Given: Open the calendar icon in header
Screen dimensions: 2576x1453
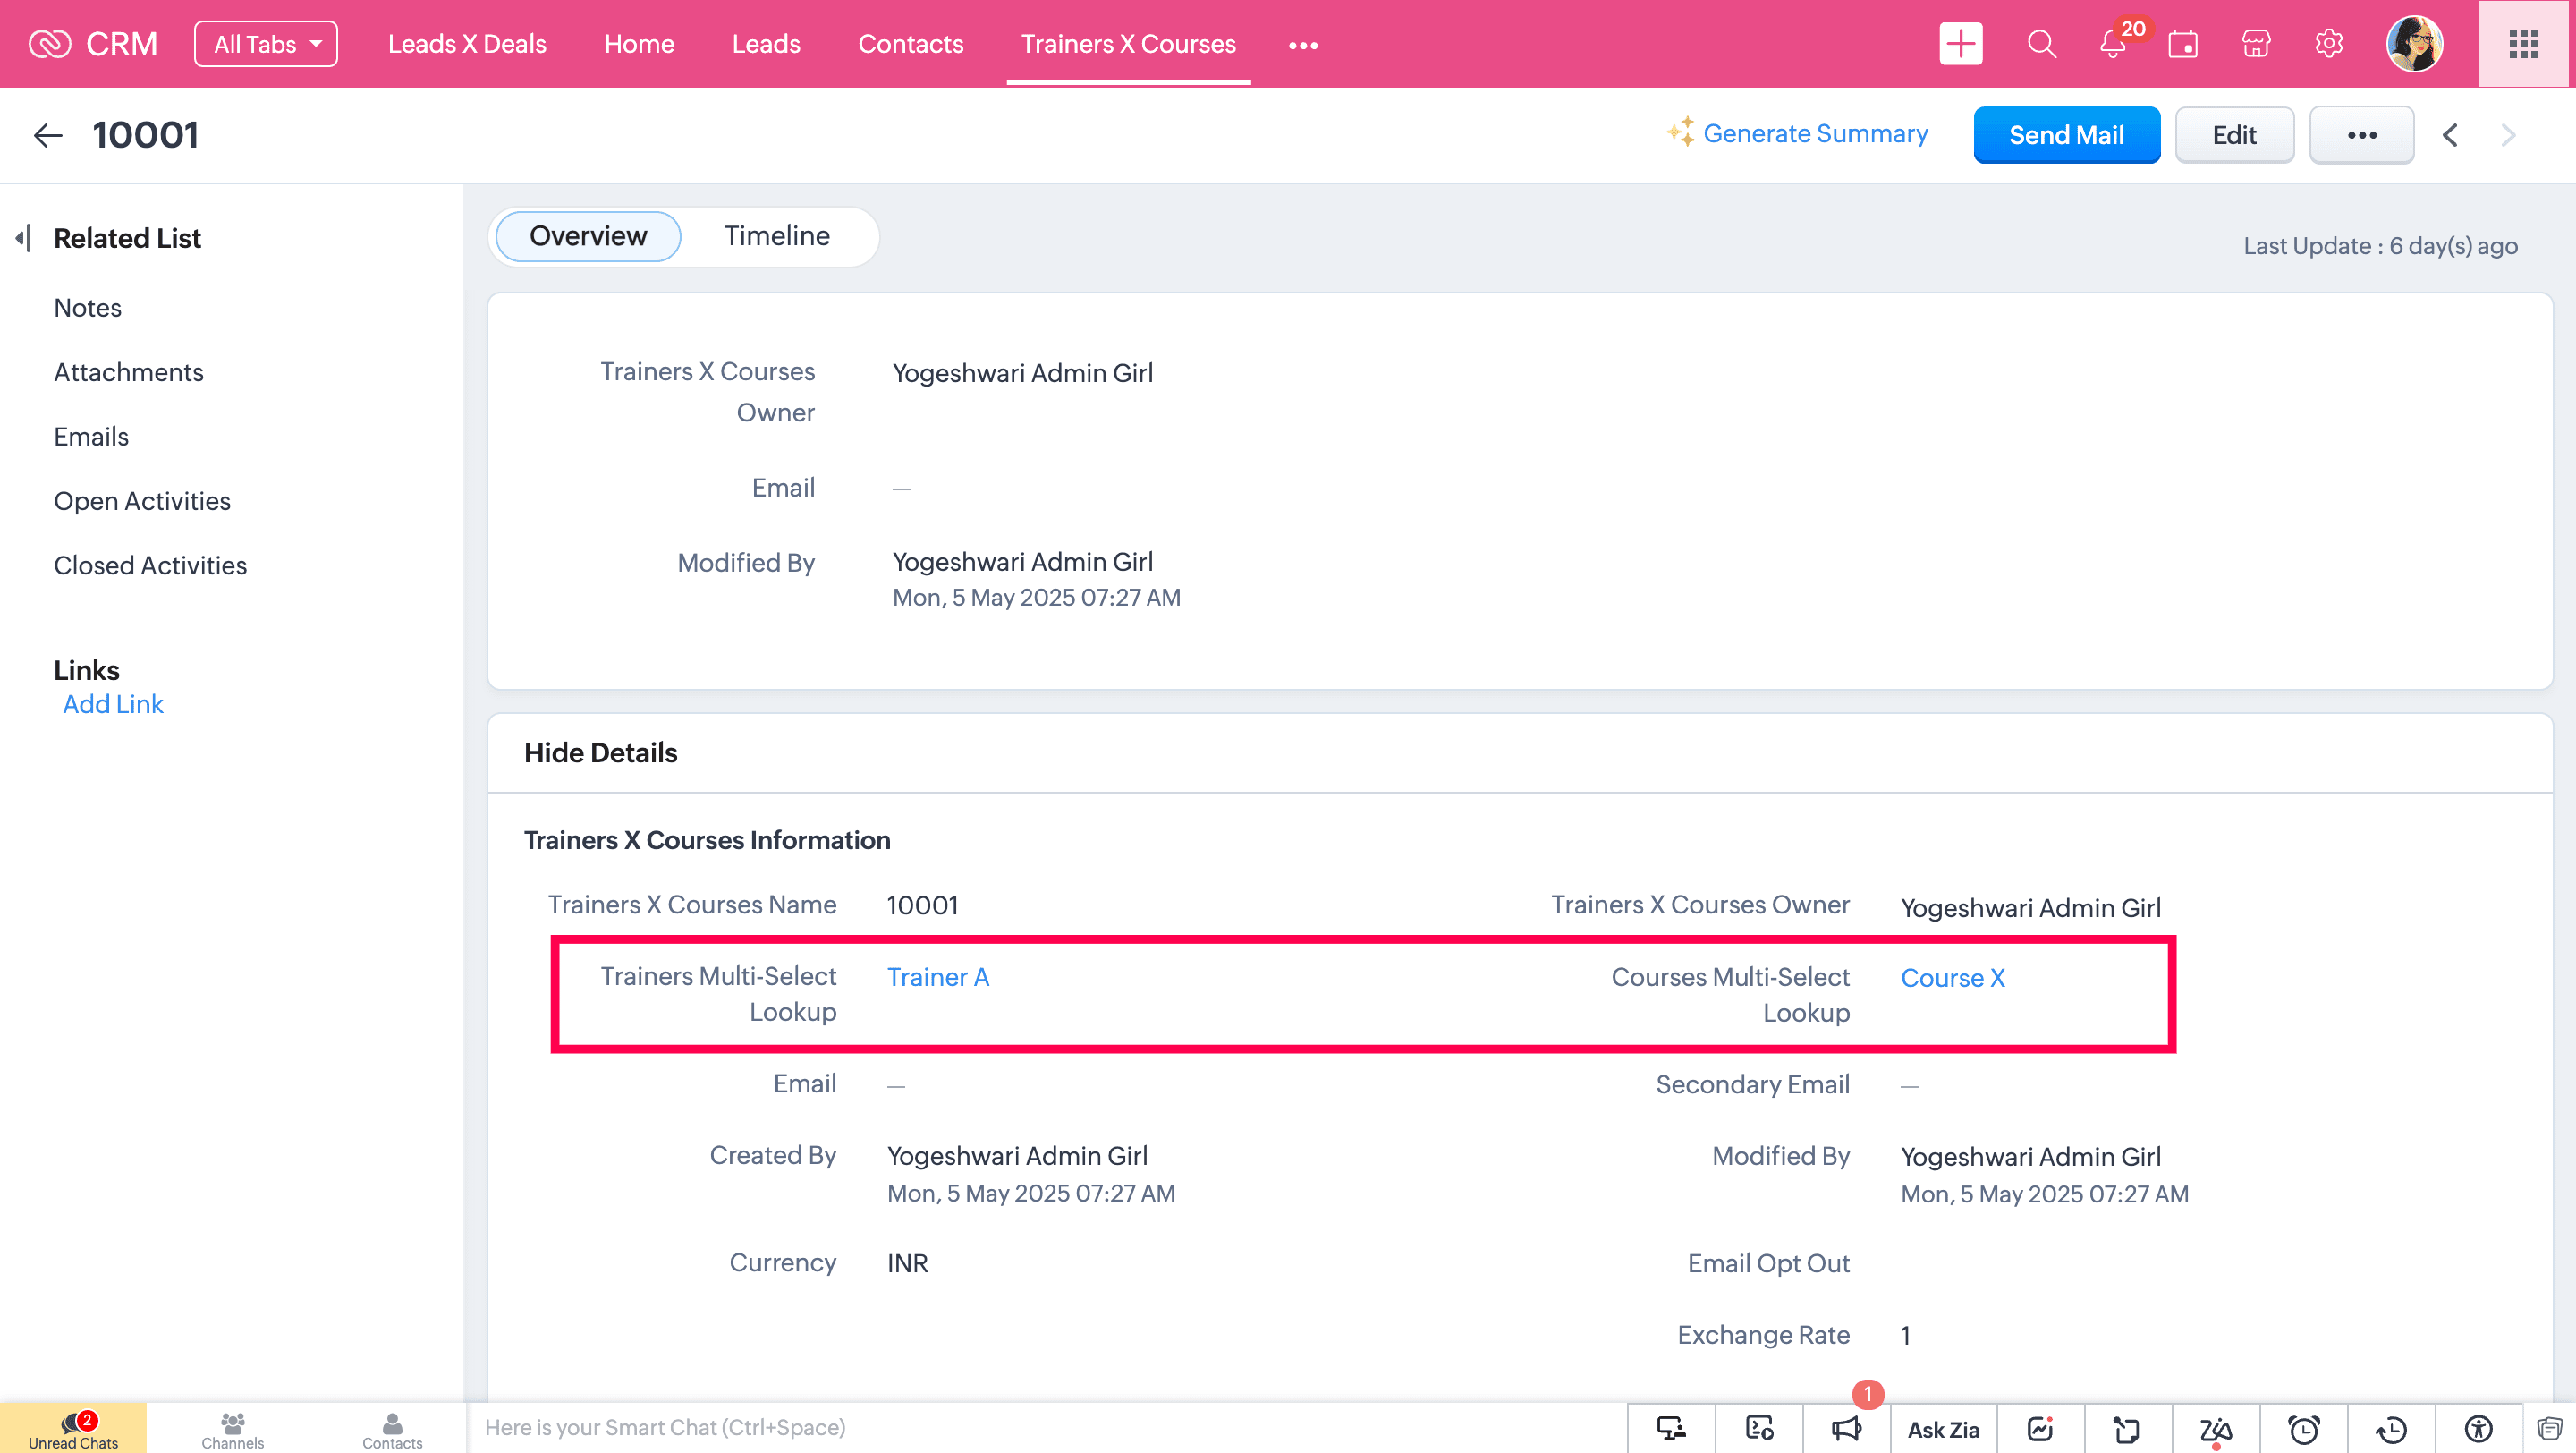Looking at the screenshot, I should coord(2183,44).
